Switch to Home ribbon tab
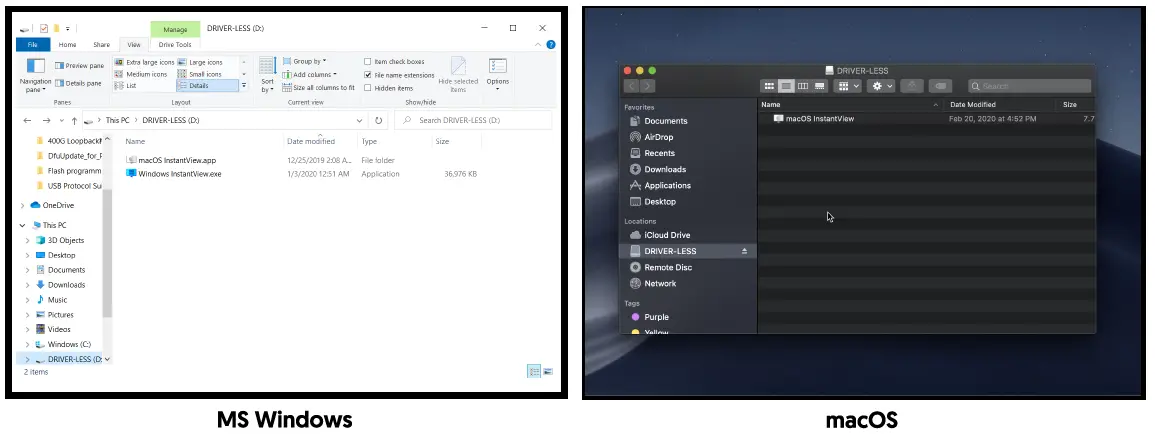Viewport: 1155px width, 439px height. (67, 45)
